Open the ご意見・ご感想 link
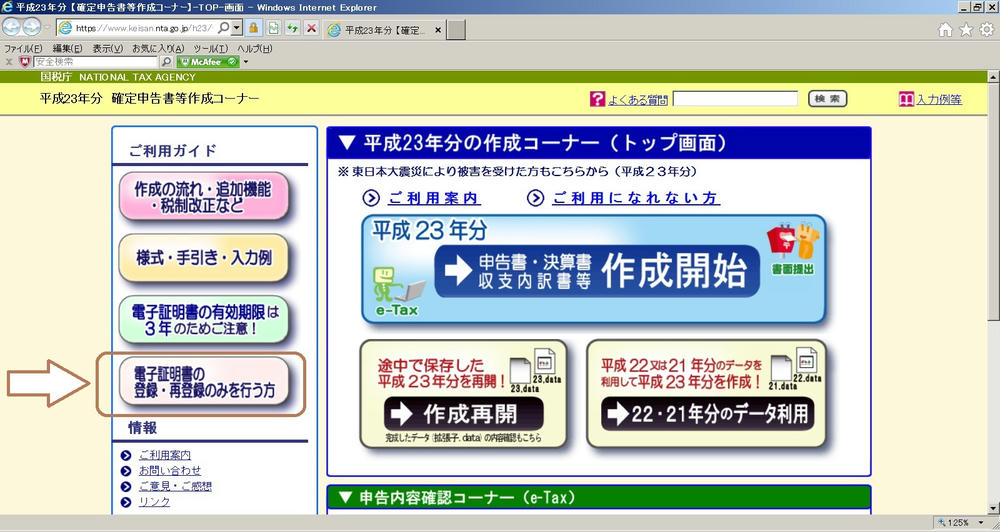The image size is (1000, 532). click(175, 486)
